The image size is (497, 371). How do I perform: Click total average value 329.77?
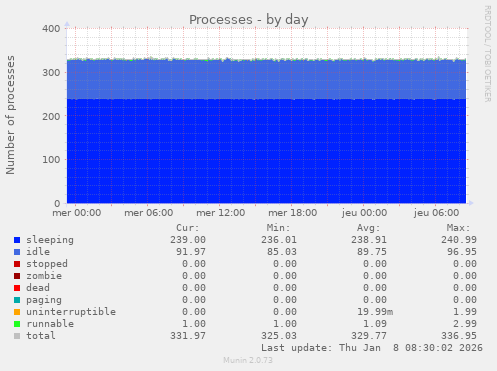click(369, 336)
